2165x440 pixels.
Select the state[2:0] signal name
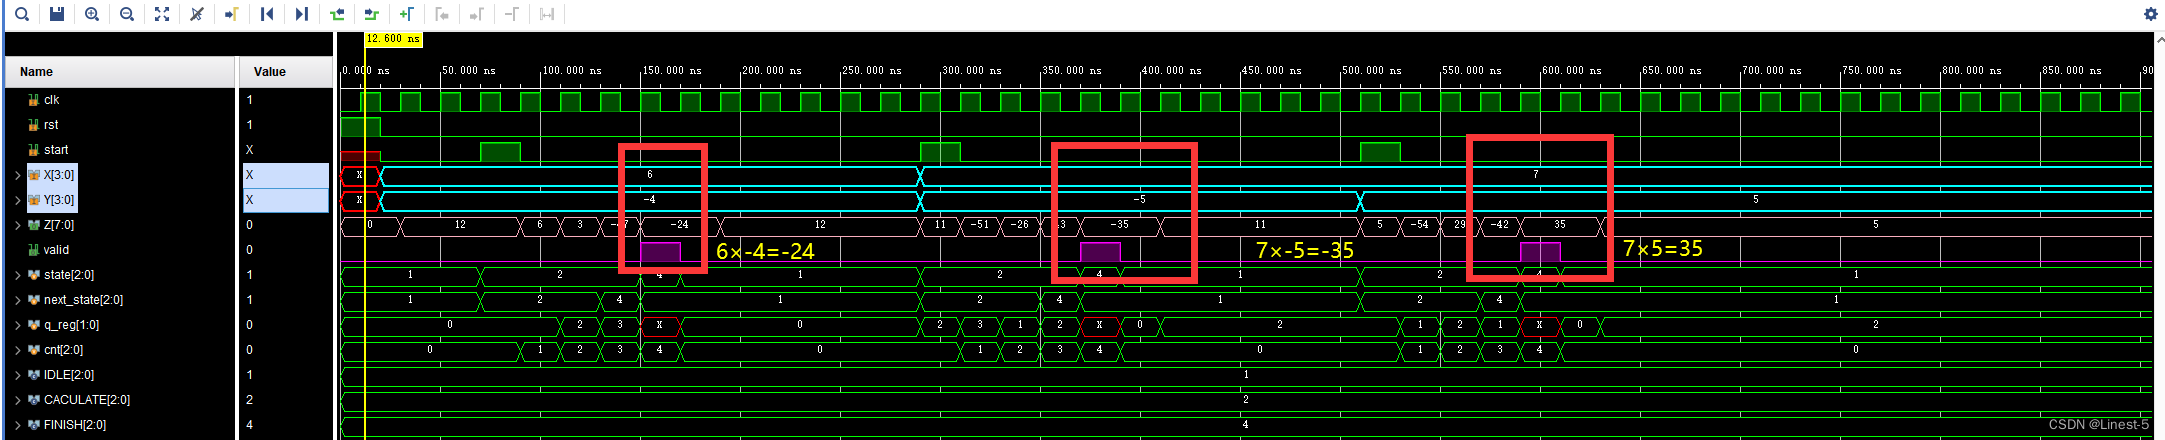point(71,275)
